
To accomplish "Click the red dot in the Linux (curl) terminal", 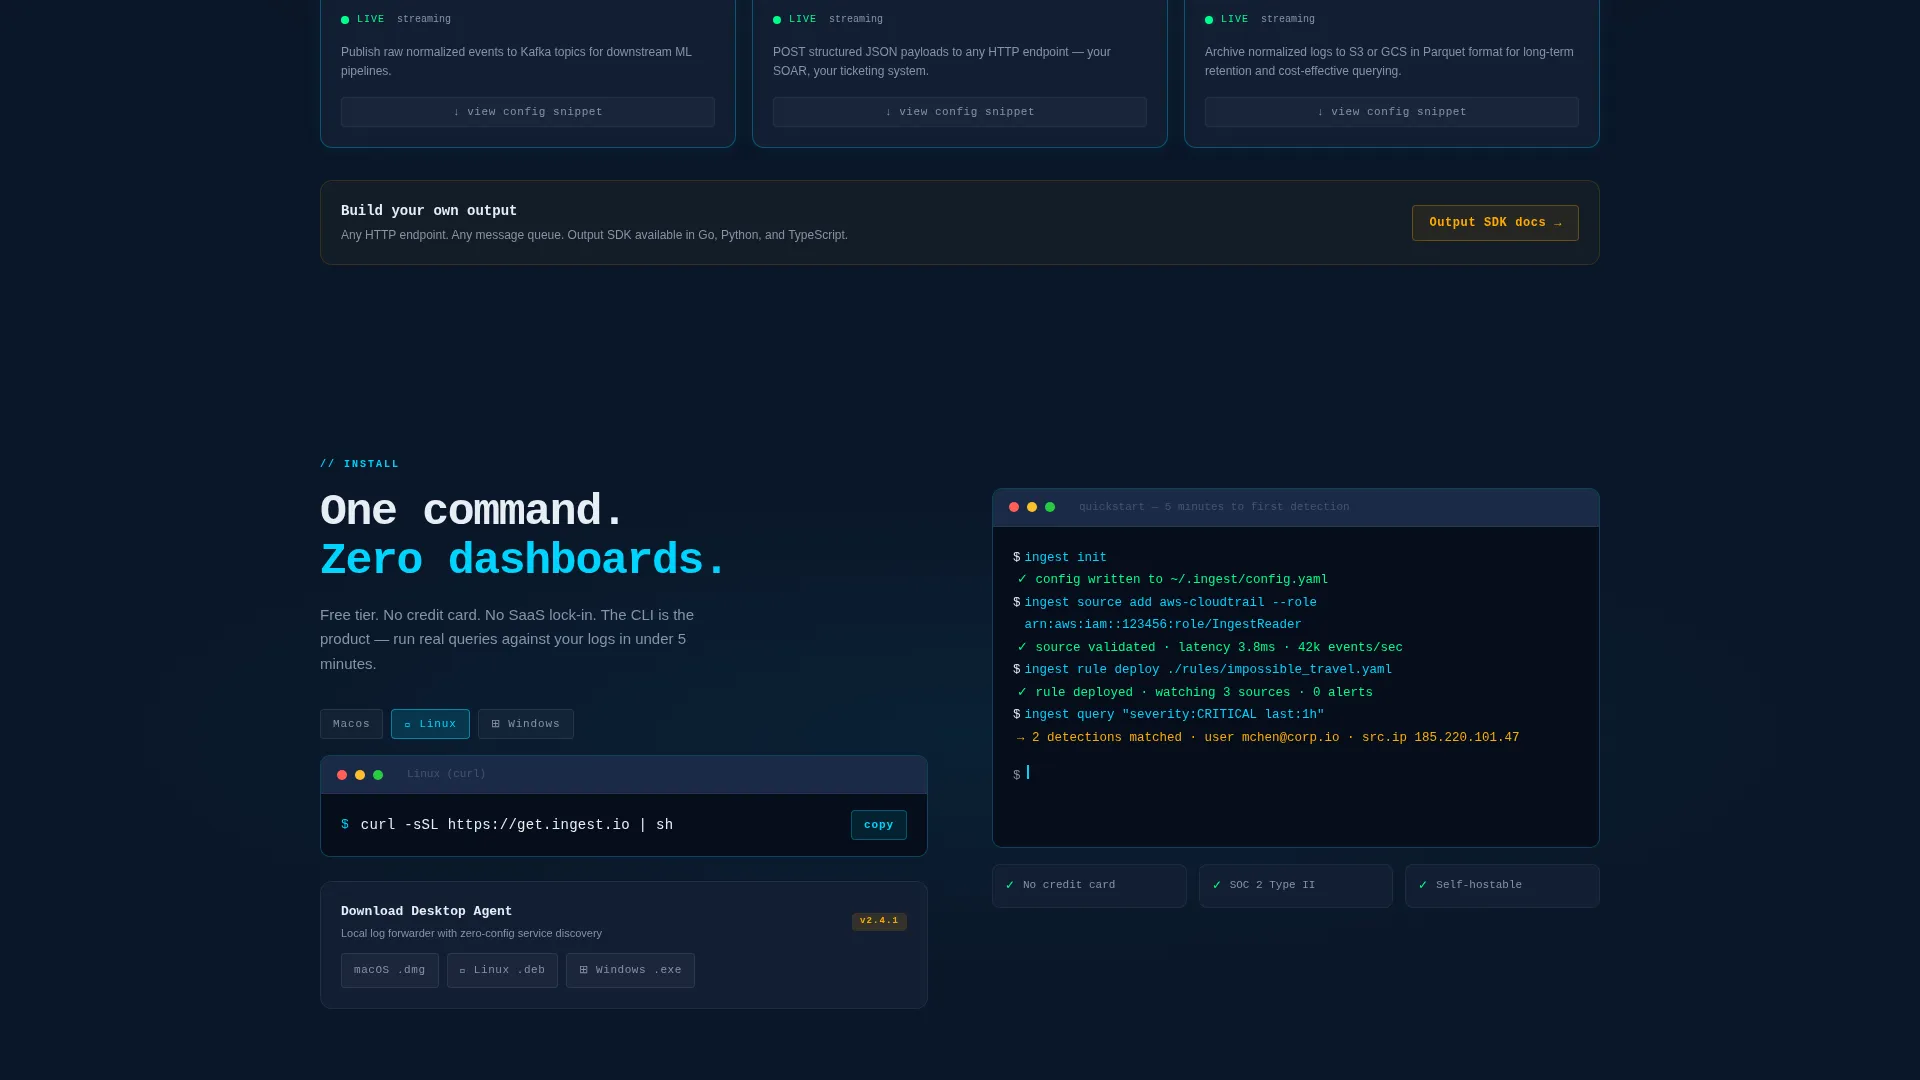I will coord(342,775).
